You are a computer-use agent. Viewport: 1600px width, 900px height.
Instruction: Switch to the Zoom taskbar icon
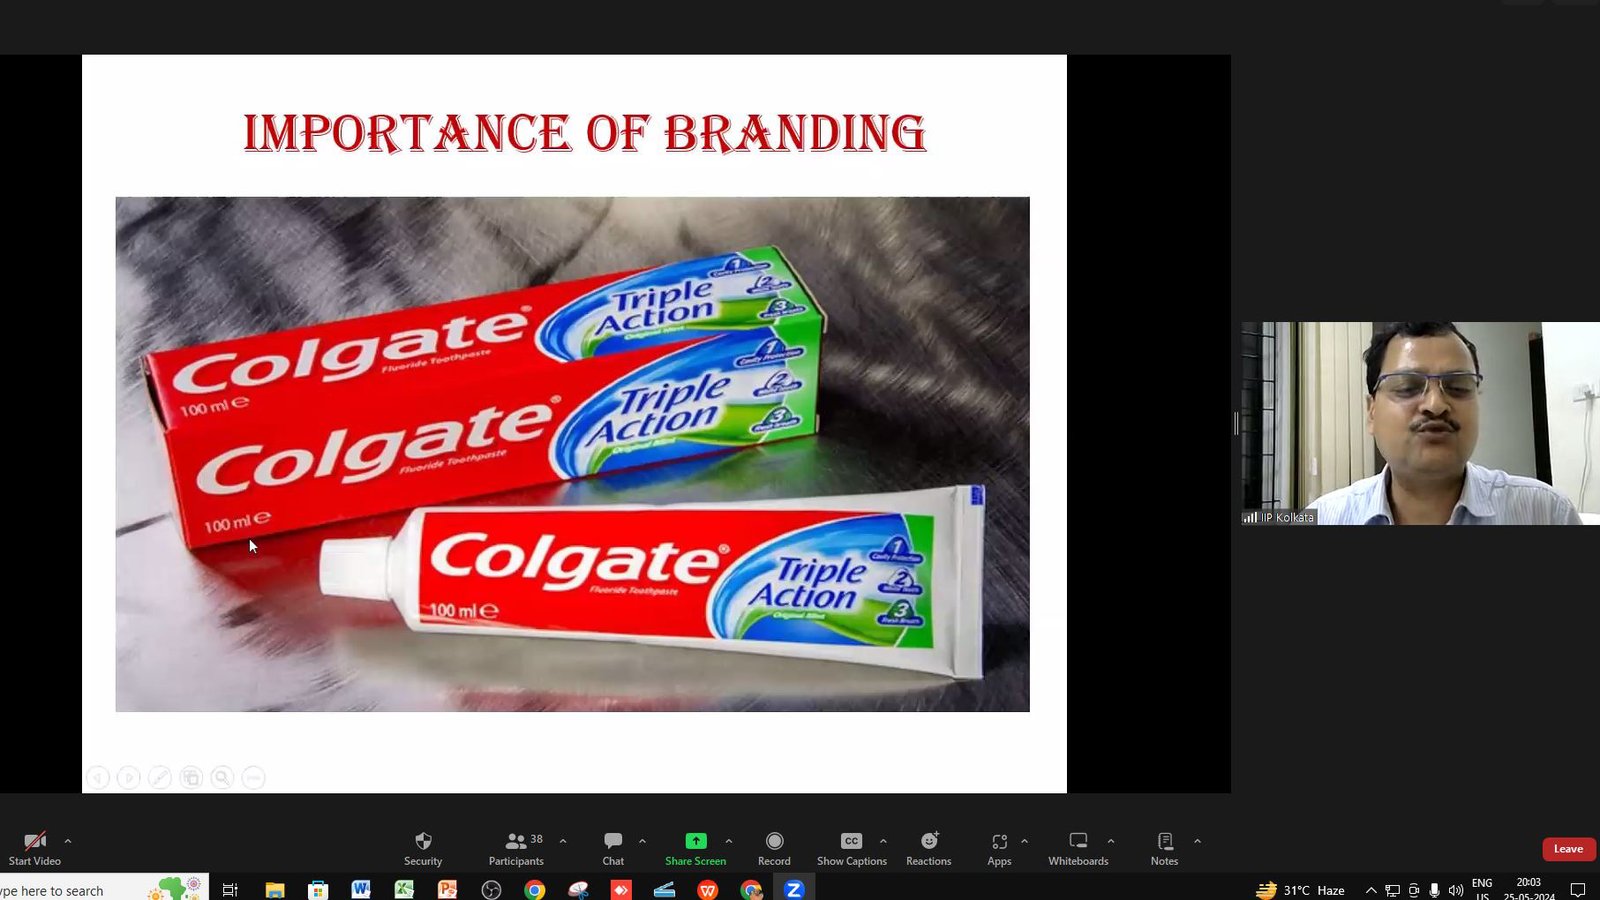coord(794,890)
